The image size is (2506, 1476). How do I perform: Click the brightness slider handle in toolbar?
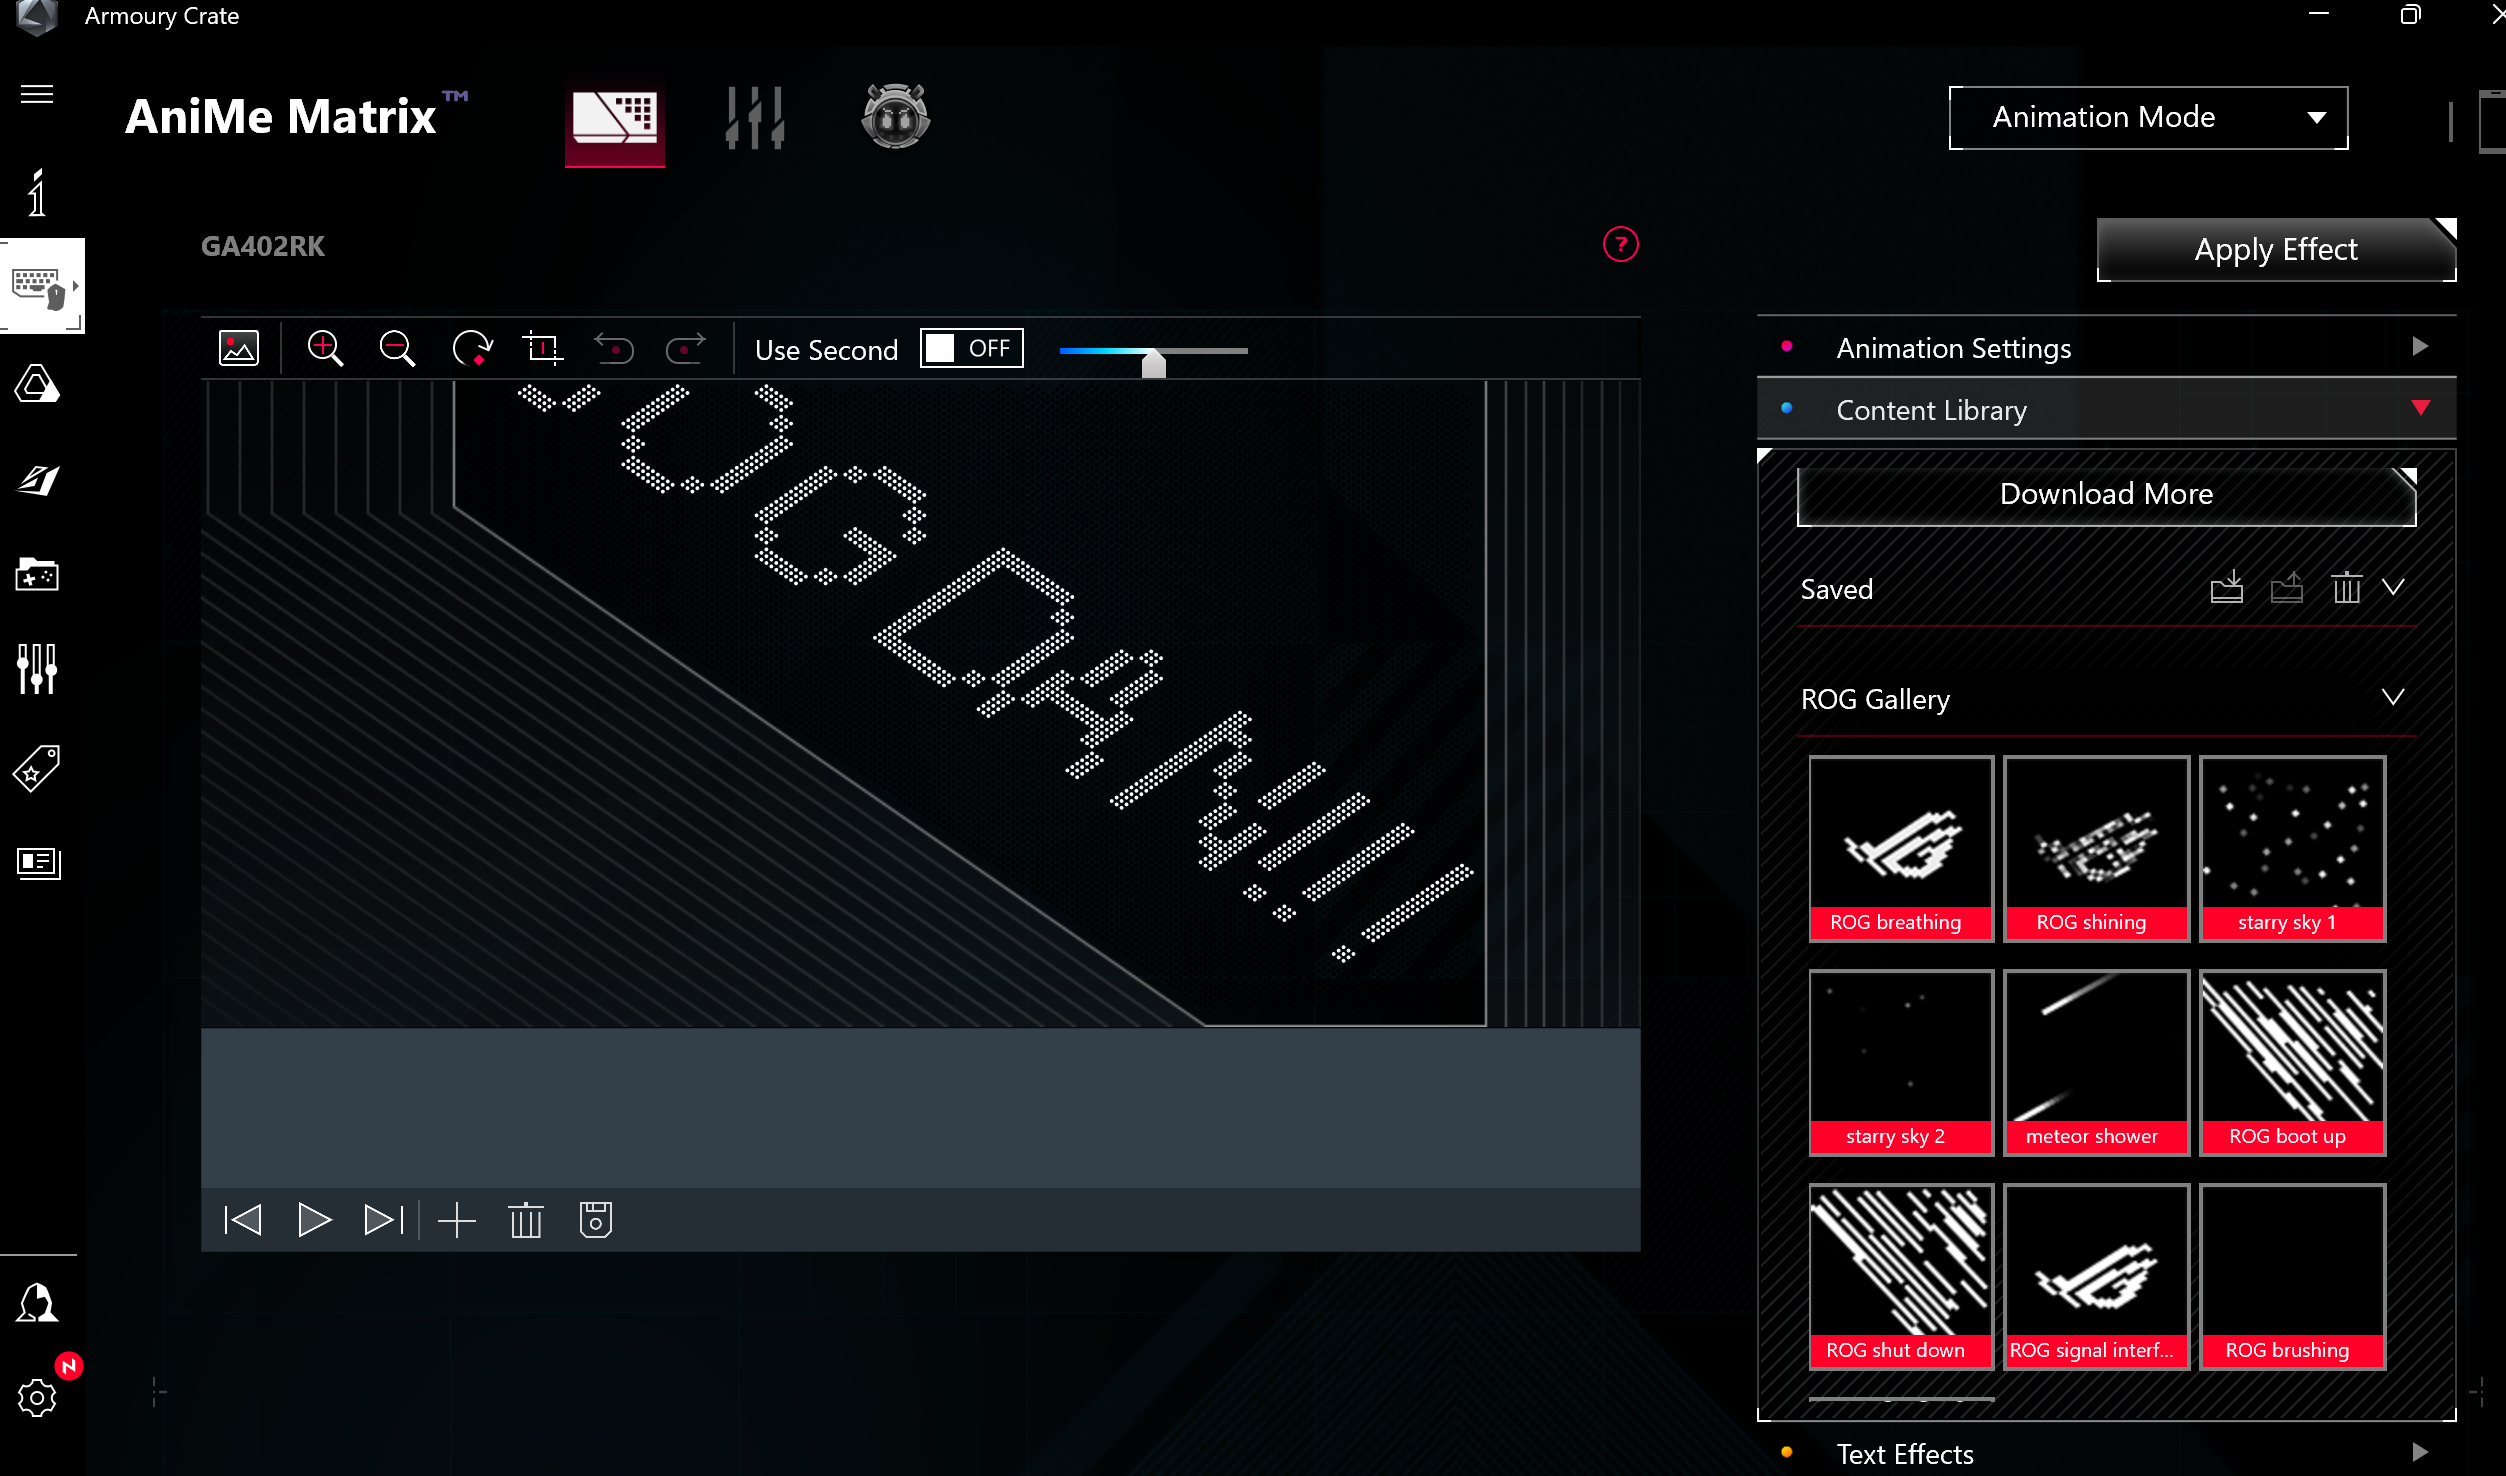[x=1154, y=362]
